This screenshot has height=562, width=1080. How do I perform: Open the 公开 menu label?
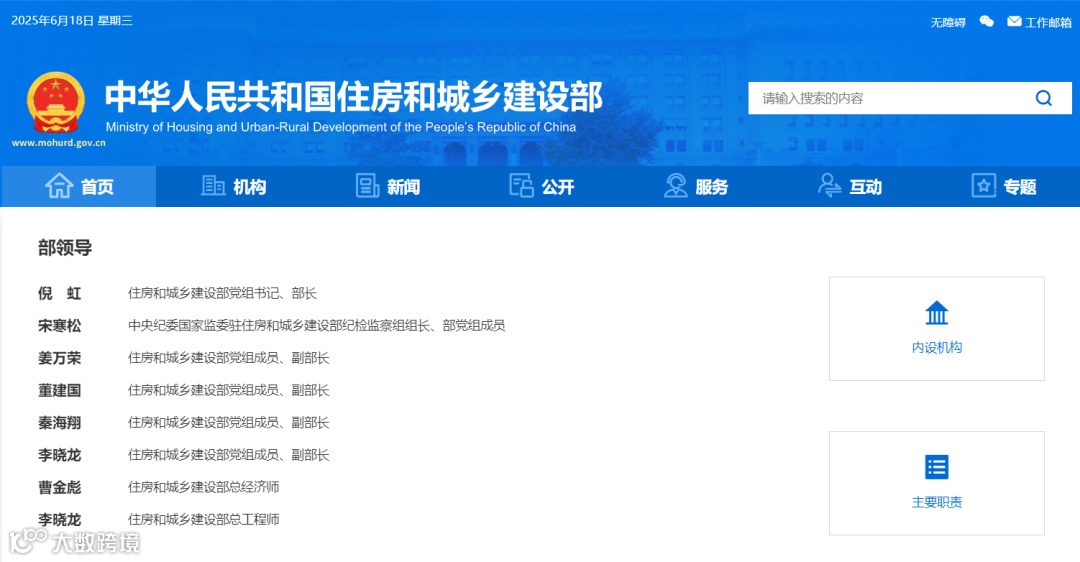(558, 187)
